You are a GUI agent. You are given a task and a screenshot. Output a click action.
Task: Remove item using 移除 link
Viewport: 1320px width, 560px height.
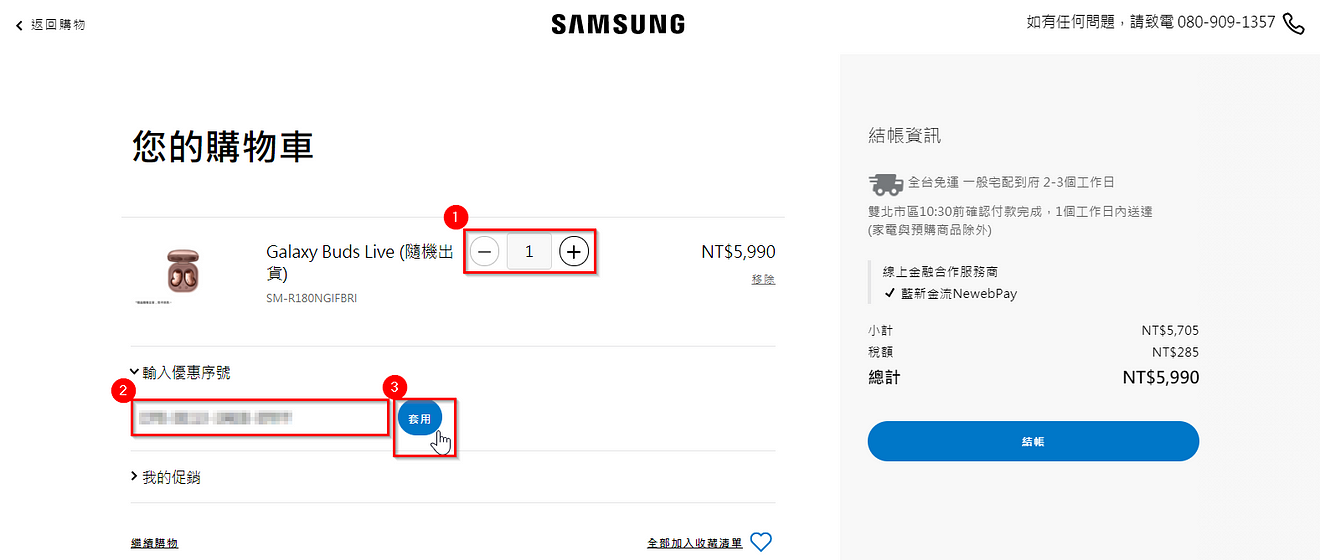click(x=763, y=279)
